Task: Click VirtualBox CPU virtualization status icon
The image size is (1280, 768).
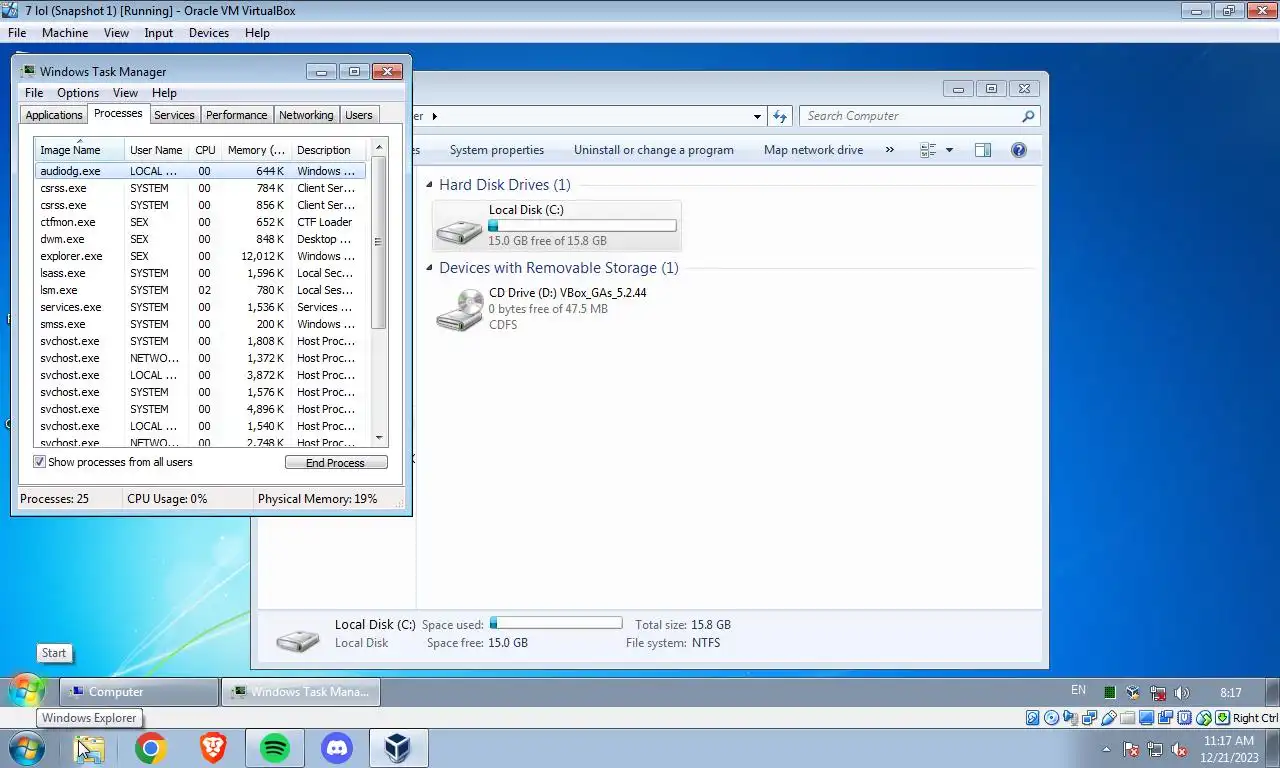Action: point(1185,718)
